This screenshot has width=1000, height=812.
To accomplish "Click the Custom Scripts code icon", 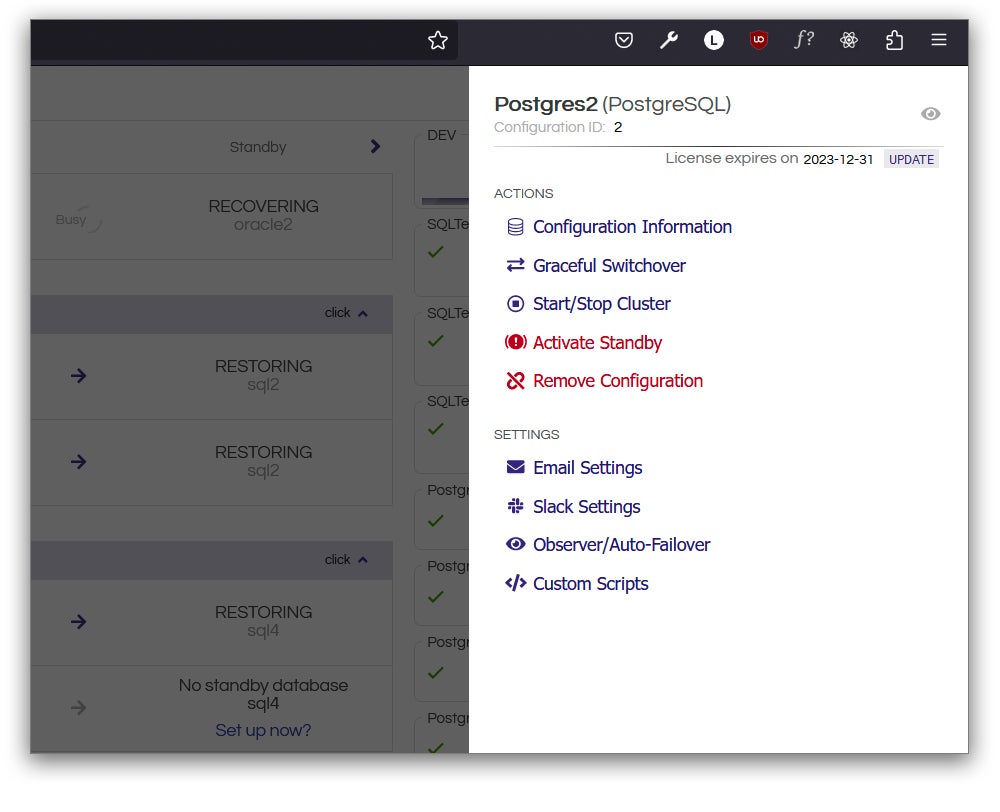I will (x=515, y=584).
